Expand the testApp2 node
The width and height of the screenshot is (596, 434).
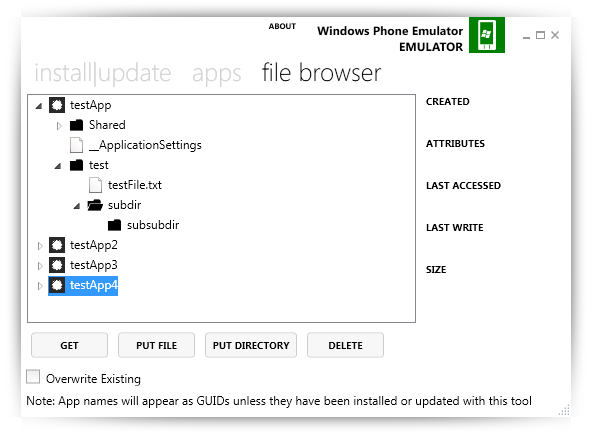tap(40, 246)
